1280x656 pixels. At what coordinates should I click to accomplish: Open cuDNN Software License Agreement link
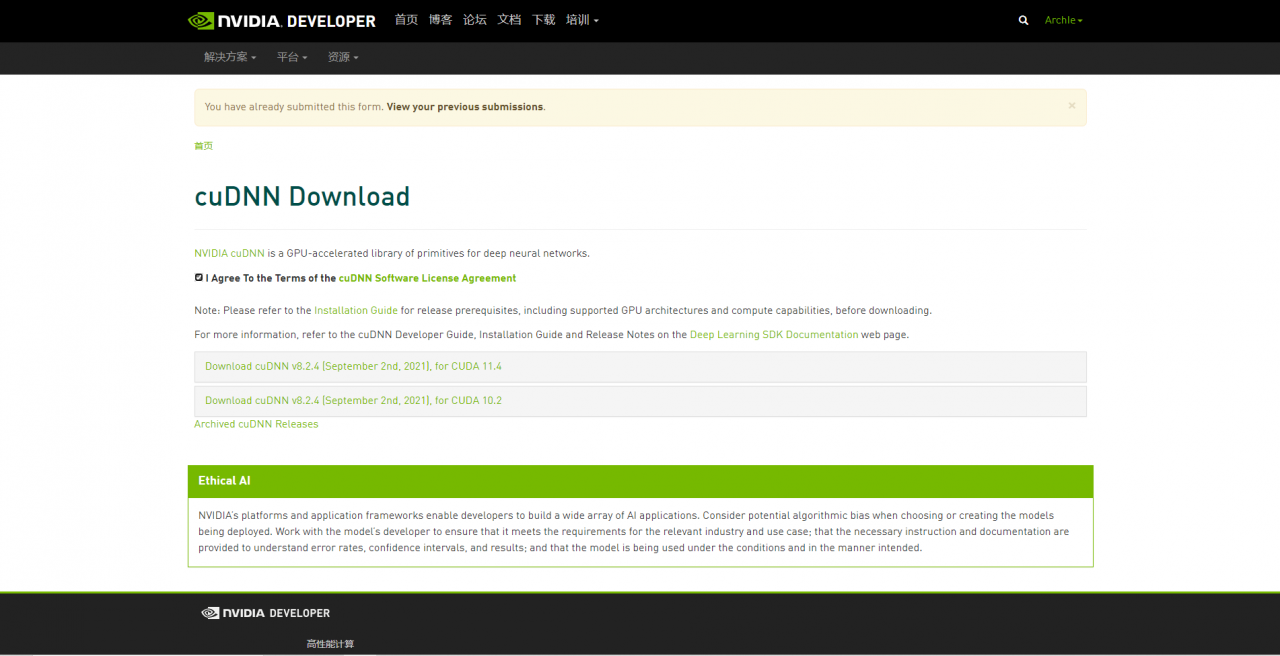tap(427, 279)
